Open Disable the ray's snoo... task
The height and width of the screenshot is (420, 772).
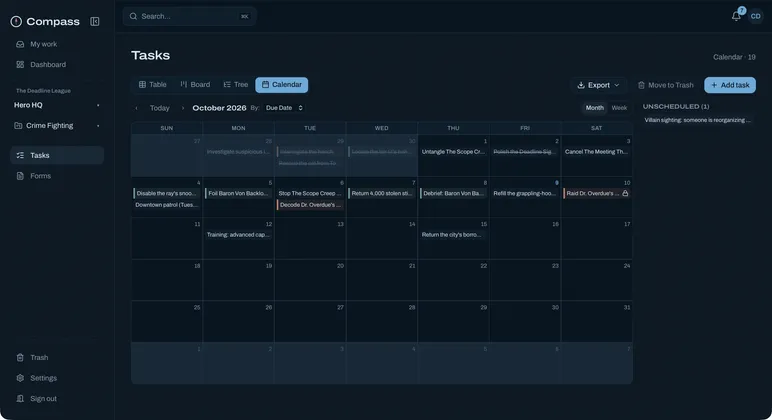click(x=166, y=194)
